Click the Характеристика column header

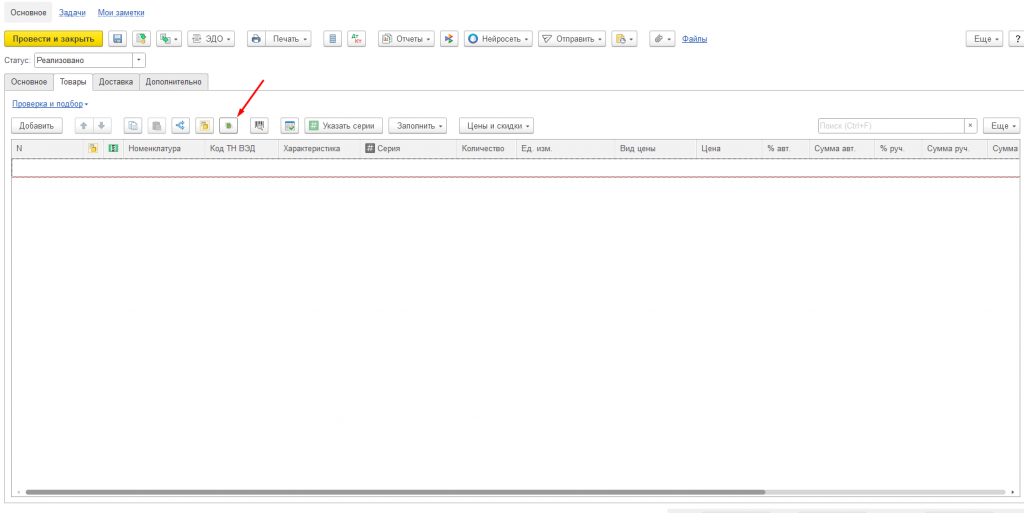pyautogui.click(x=319, y=149)
